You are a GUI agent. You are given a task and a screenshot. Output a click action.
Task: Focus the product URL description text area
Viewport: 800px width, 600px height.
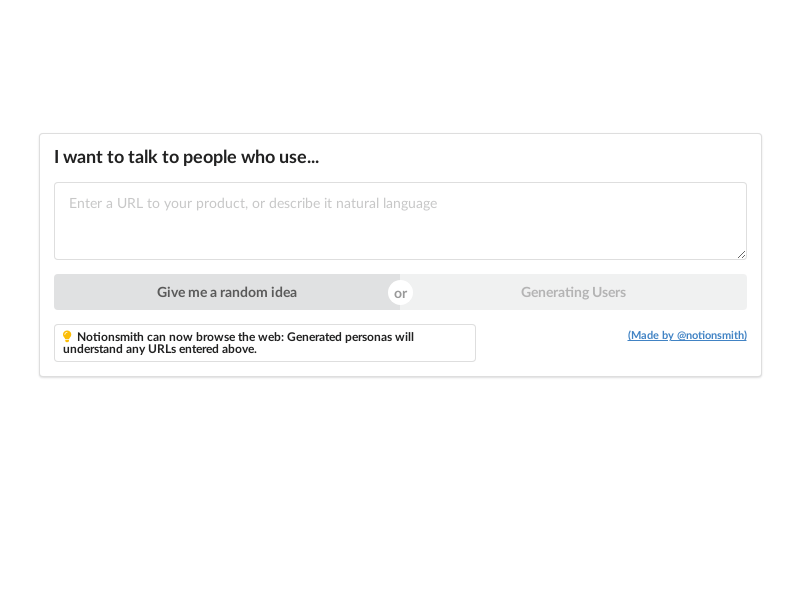401,221
